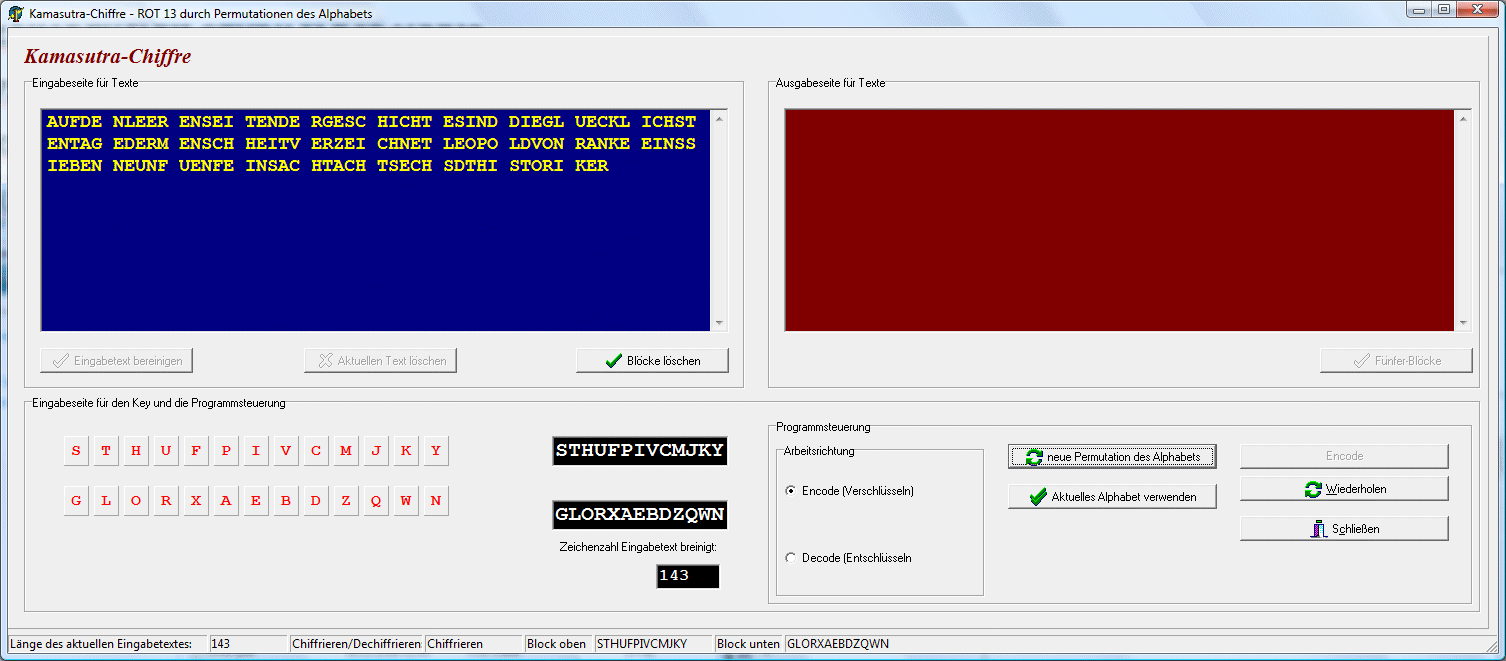The image size is (1506, 661).
Task: Click the Wiederholen button
Action: 1344,489
